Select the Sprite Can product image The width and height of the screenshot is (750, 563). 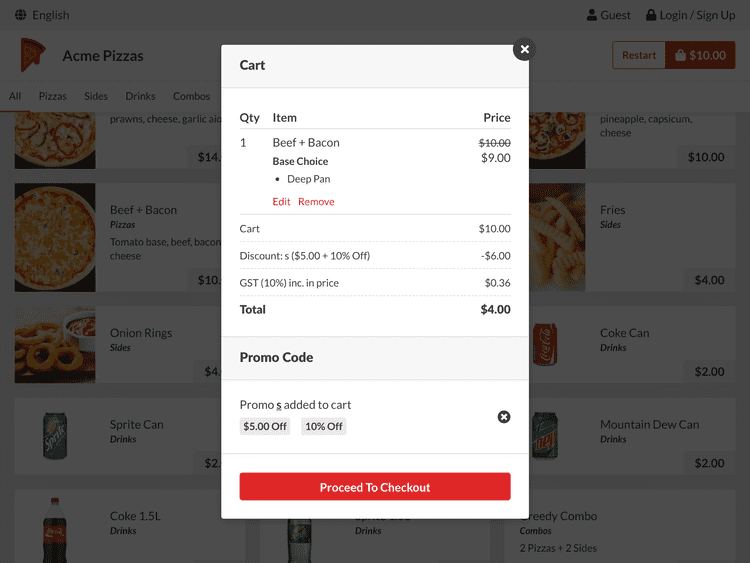[55, 436]
